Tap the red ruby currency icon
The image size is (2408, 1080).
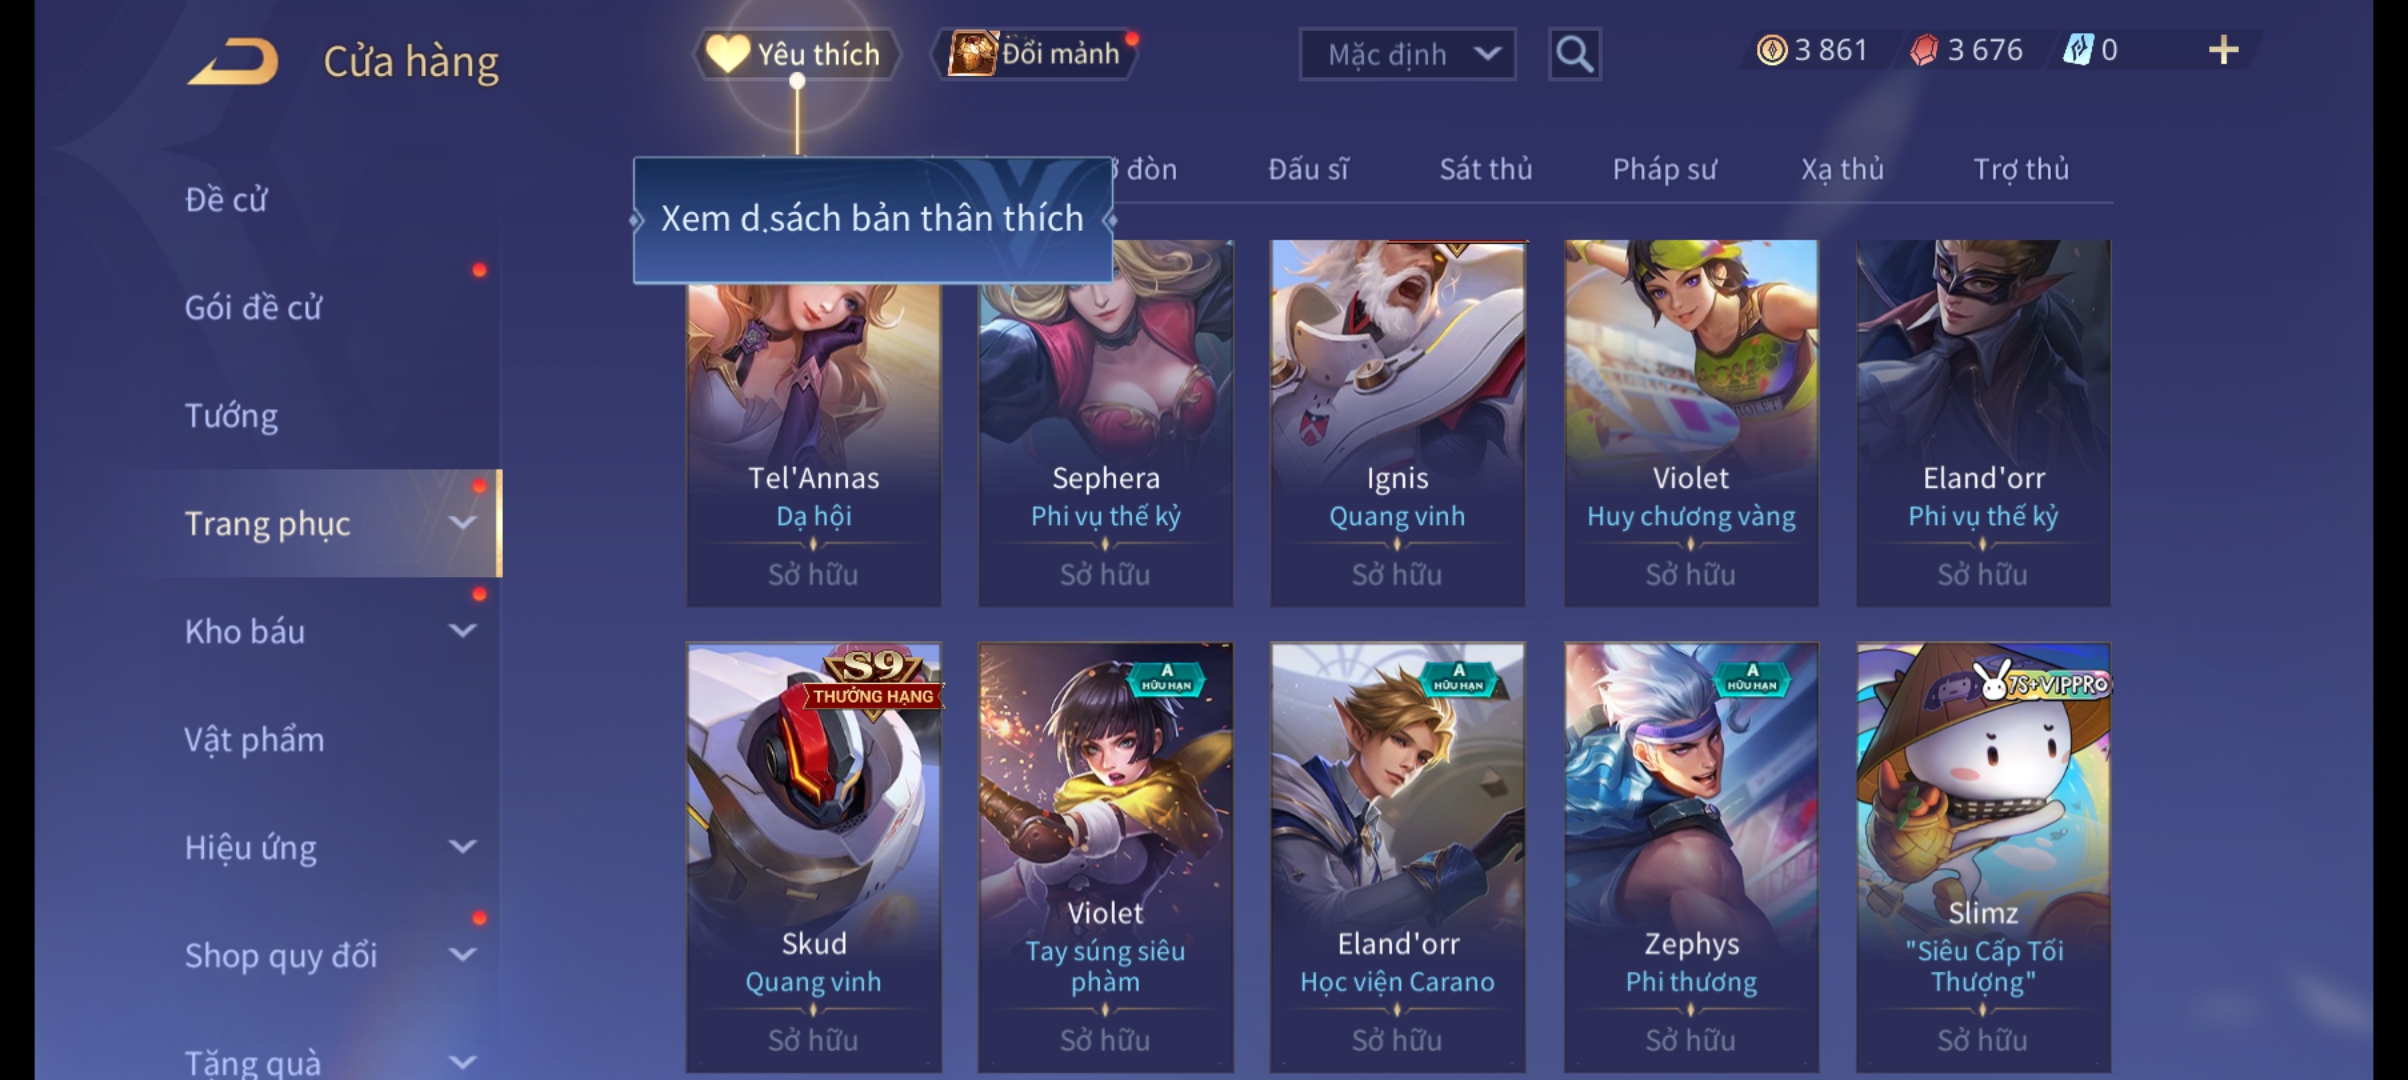pos(1923,50)
